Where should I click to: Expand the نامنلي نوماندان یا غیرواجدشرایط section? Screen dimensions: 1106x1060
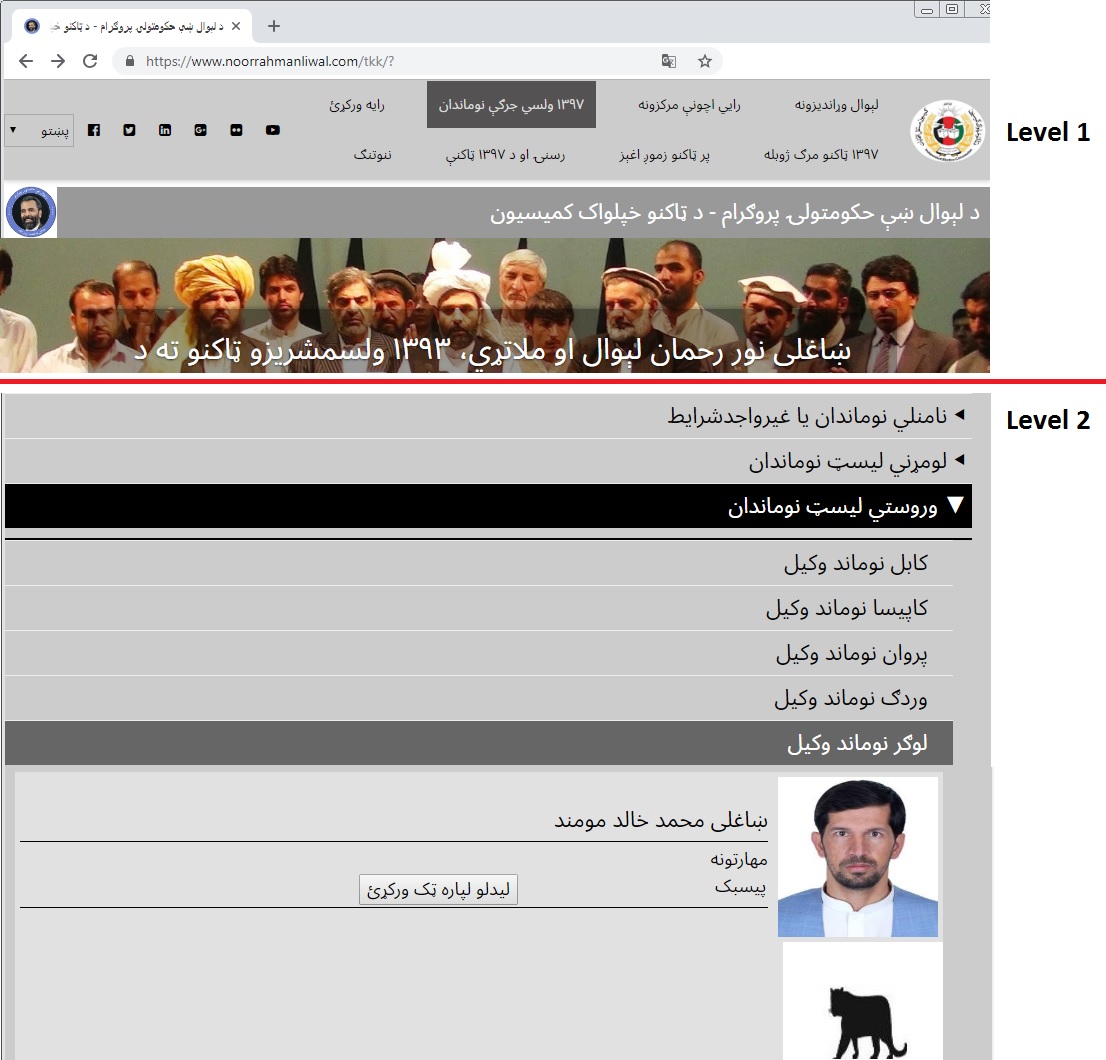(816, 416)
